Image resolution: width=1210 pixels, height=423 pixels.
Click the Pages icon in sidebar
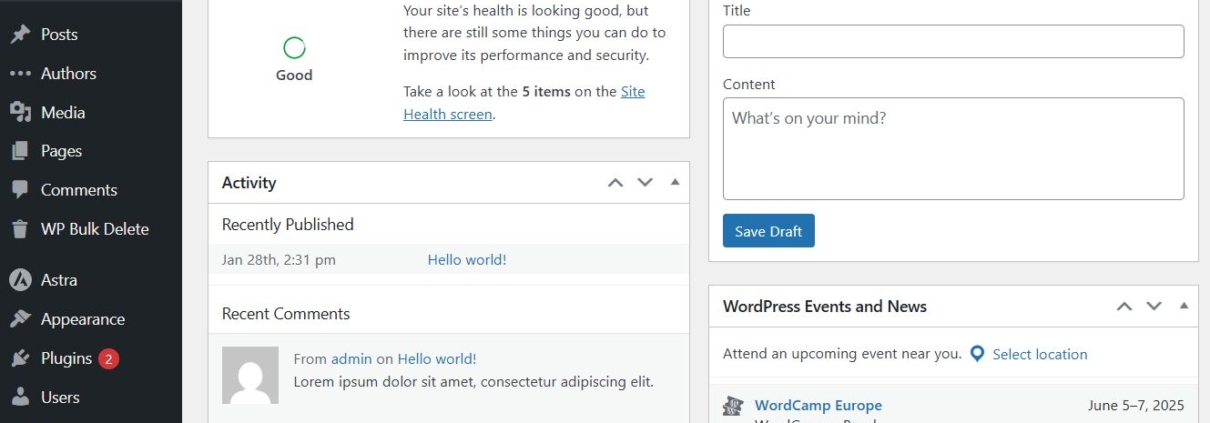[20, 152]
